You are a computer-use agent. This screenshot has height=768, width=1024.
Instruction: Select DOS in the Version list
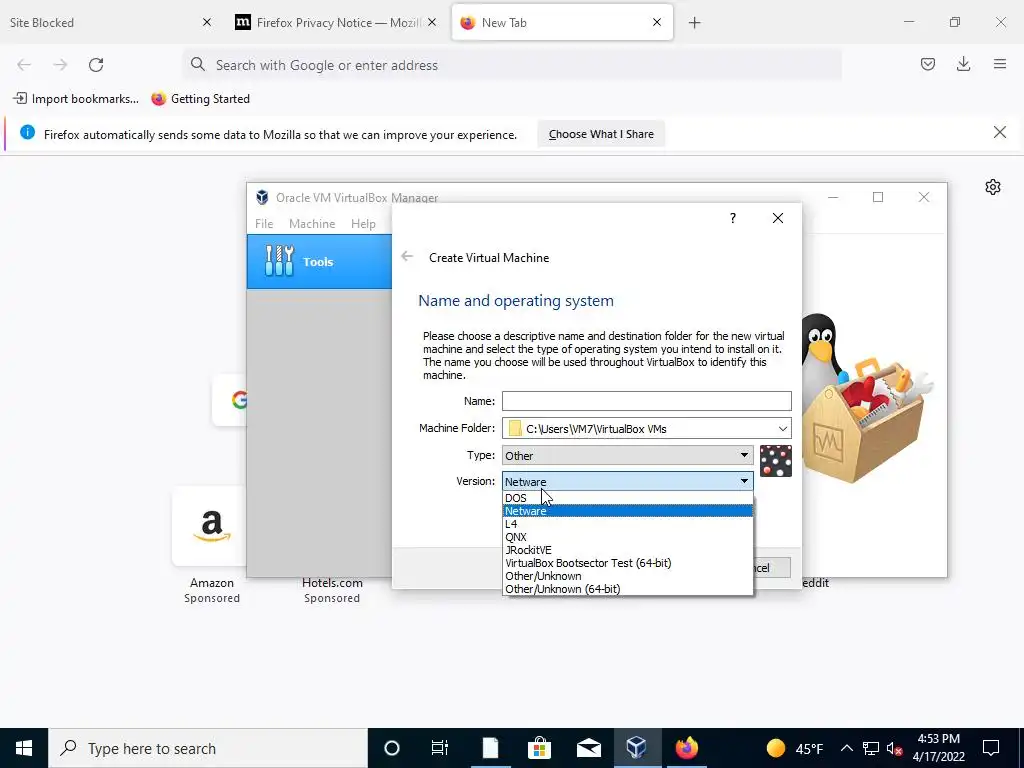click(x=627, y=498)
